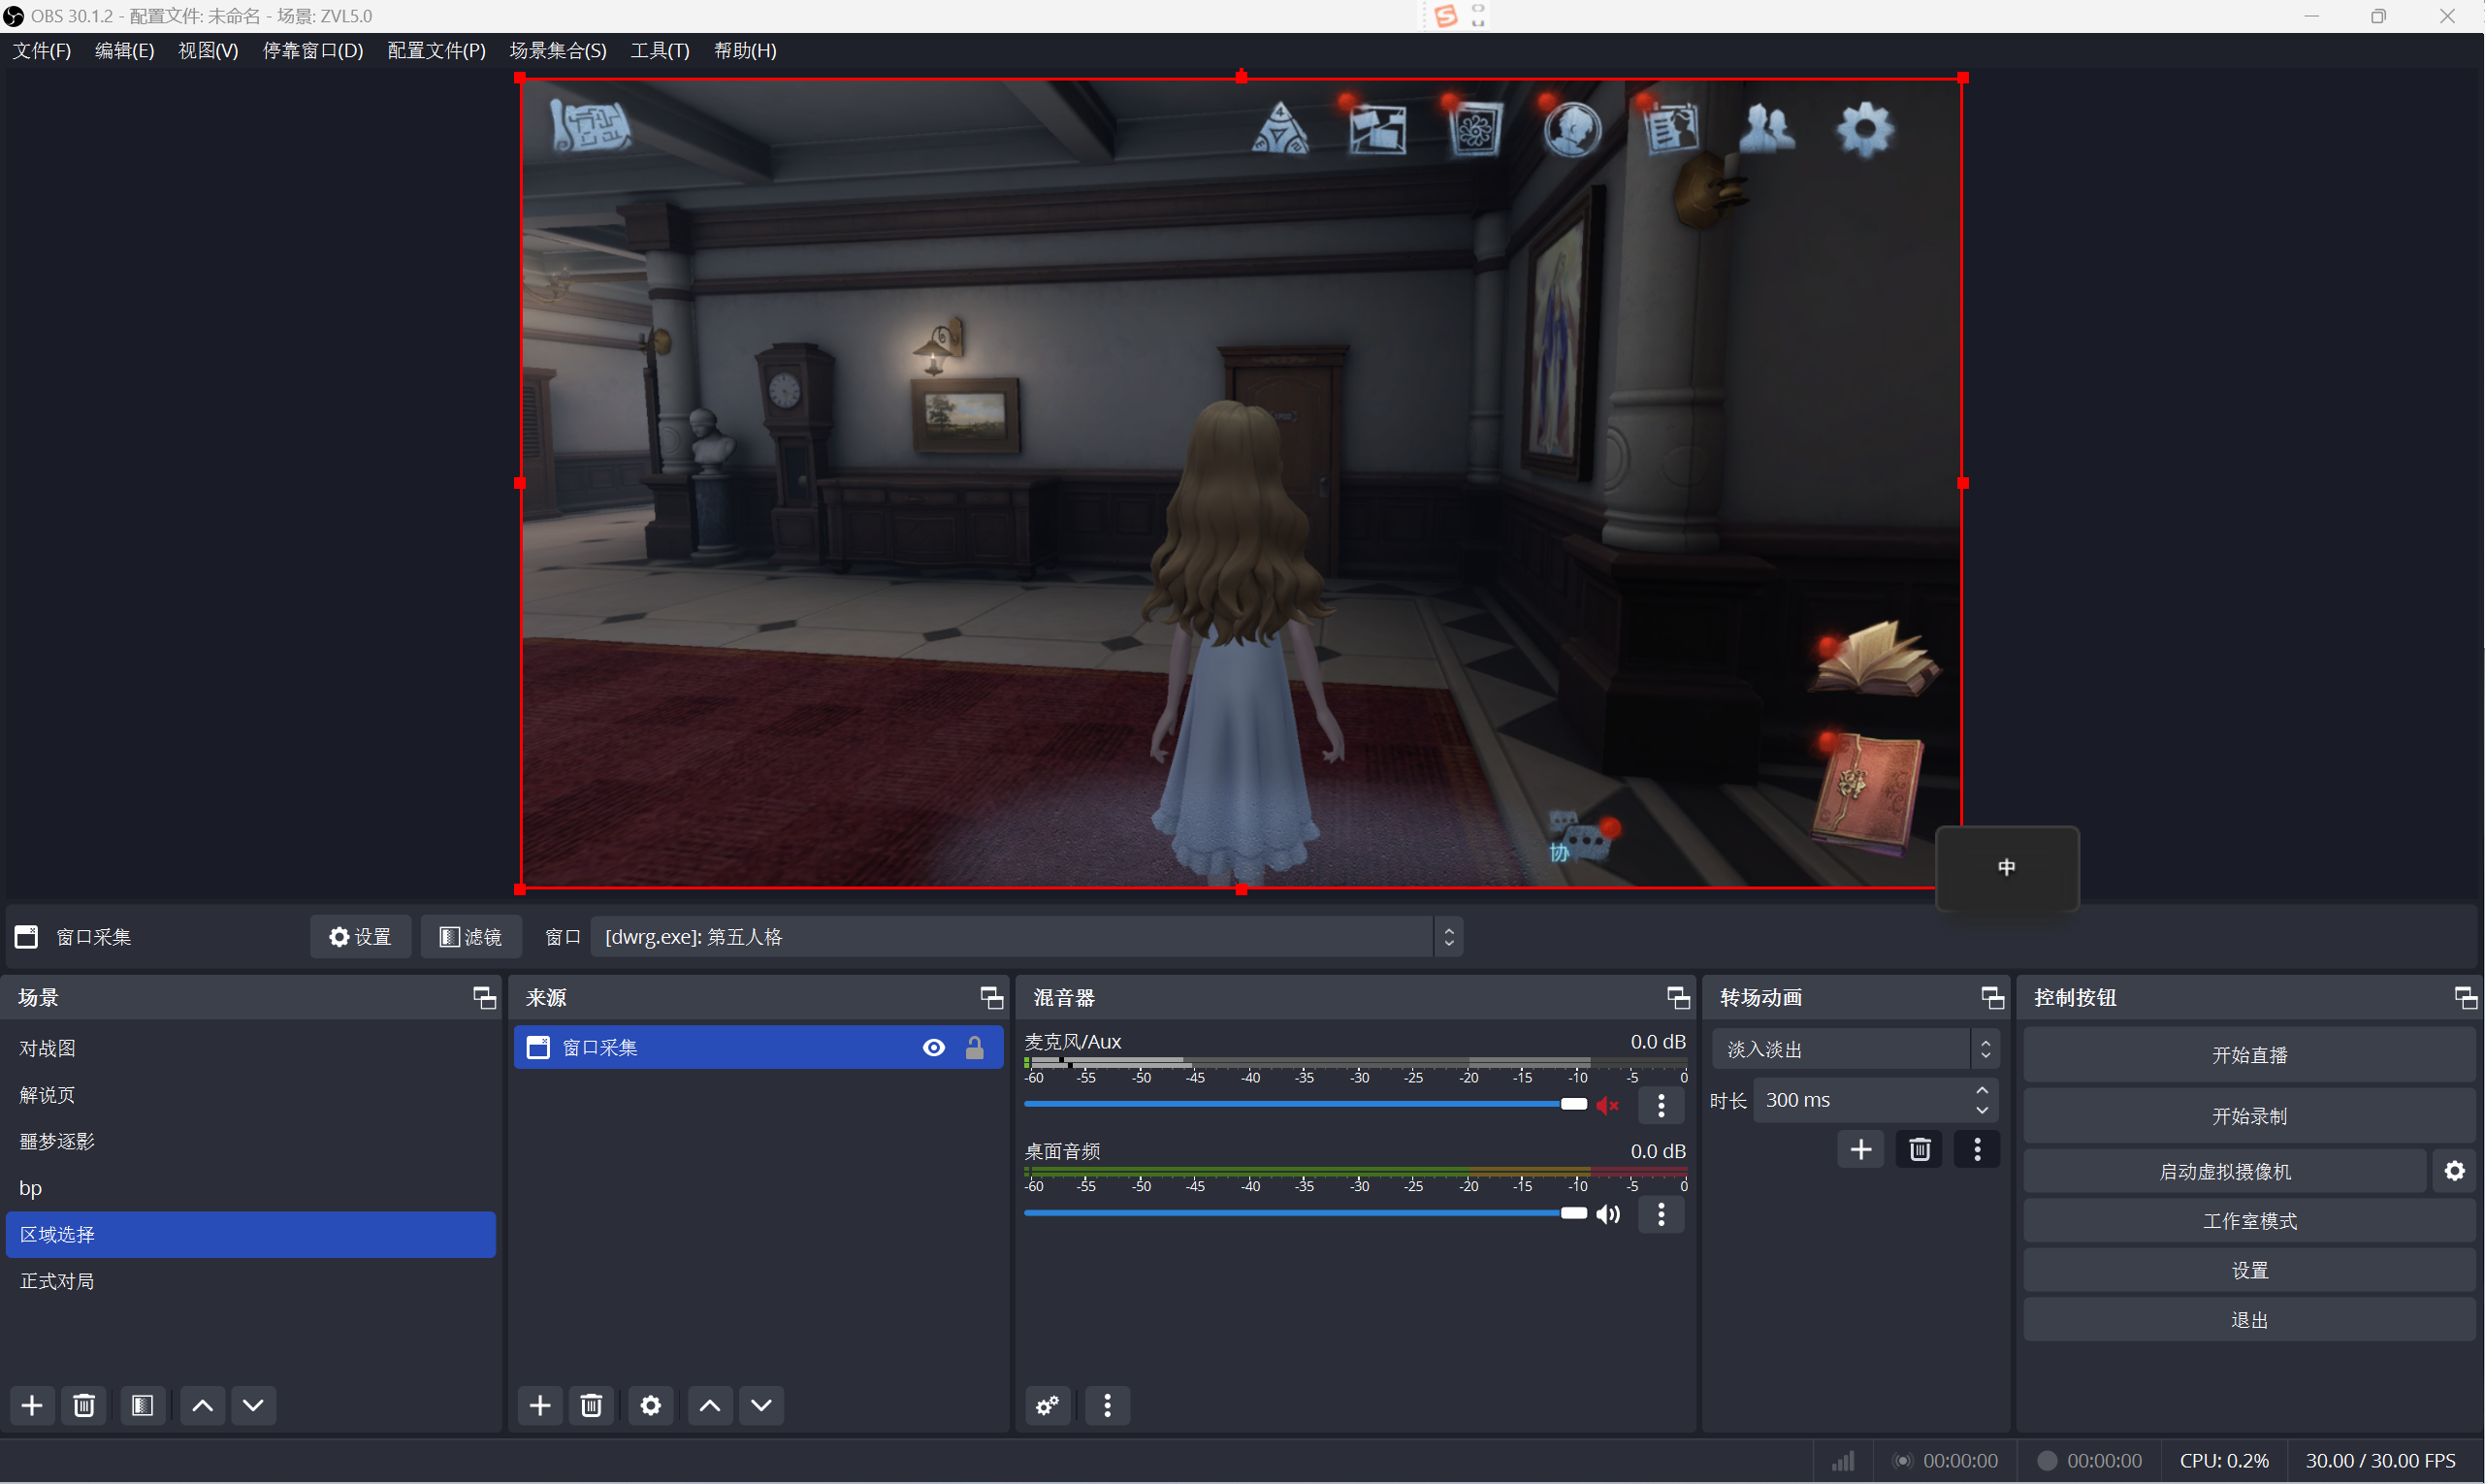This screenshot has width=2485, height=1484.
Task: Open source properties gear icon
Action: pos(651,1405)
